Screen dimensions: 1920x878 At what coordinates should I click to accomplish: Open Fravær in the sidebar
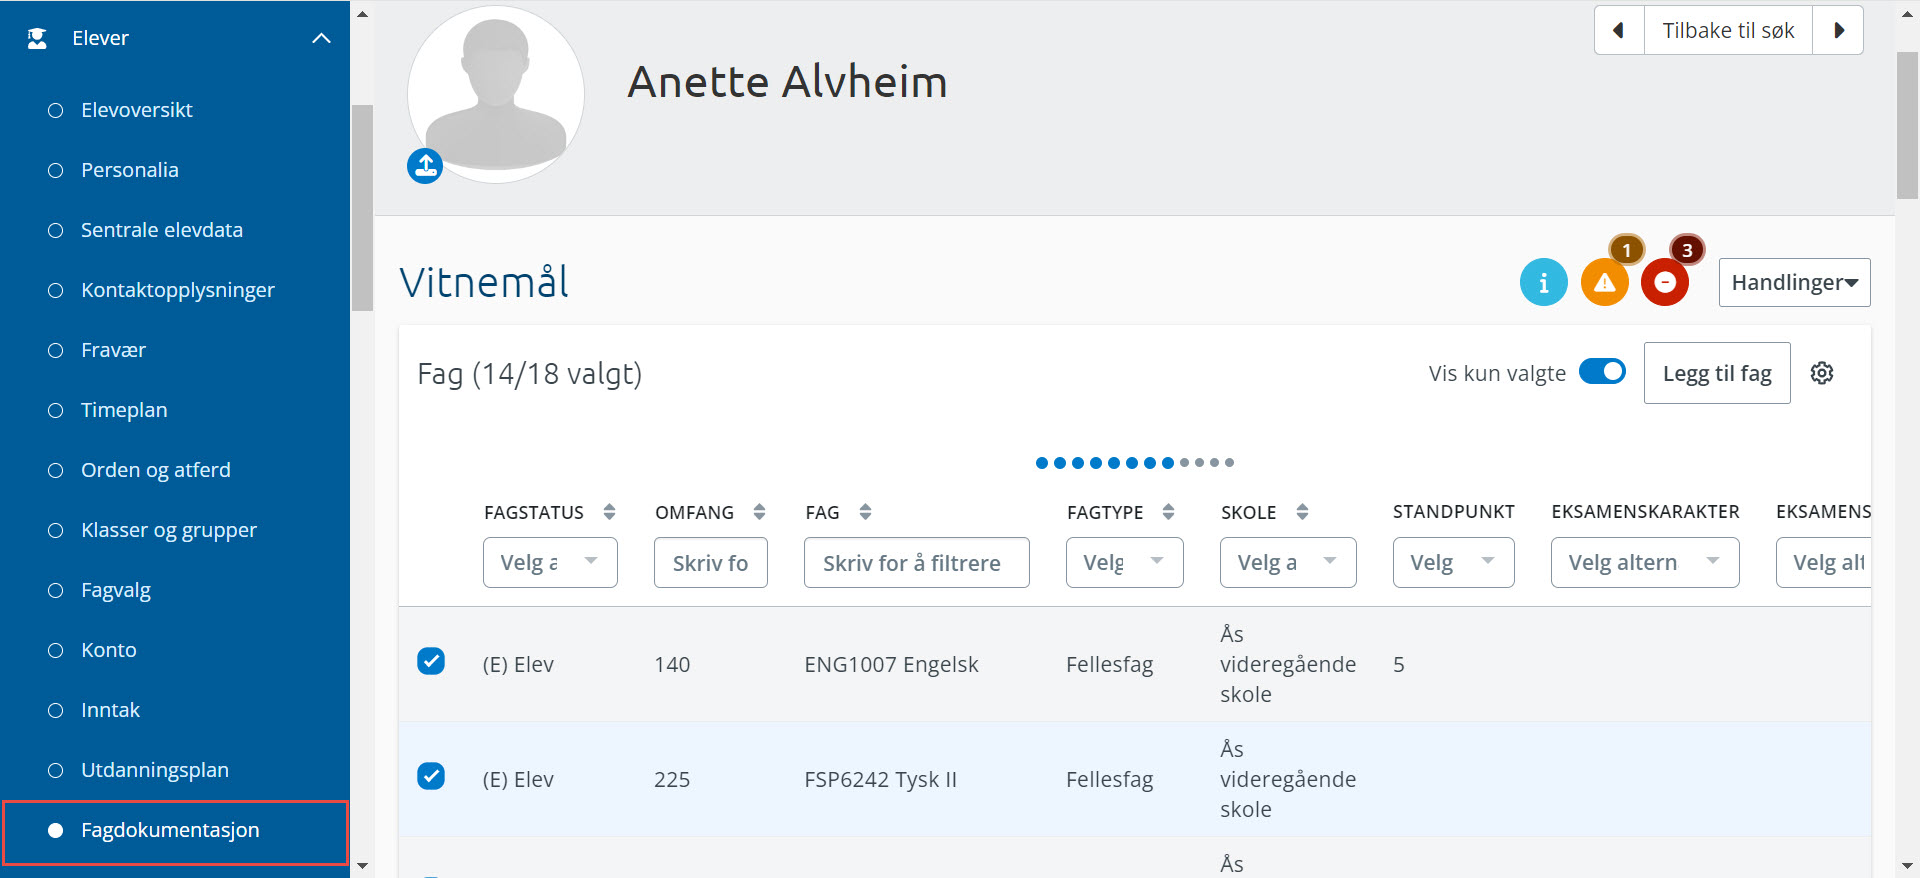[x=113, y=350]
